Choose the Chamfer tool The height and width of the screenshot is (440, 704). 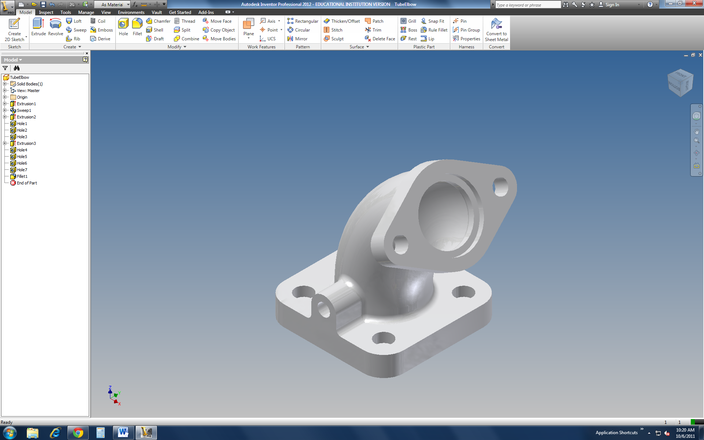tap(158, 21)
